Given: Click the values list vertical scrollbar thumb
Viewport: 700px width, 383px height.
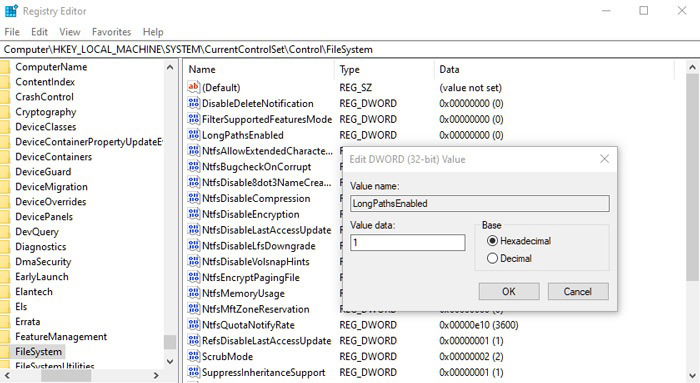Looking at the screenshot, I should point(692,178).
